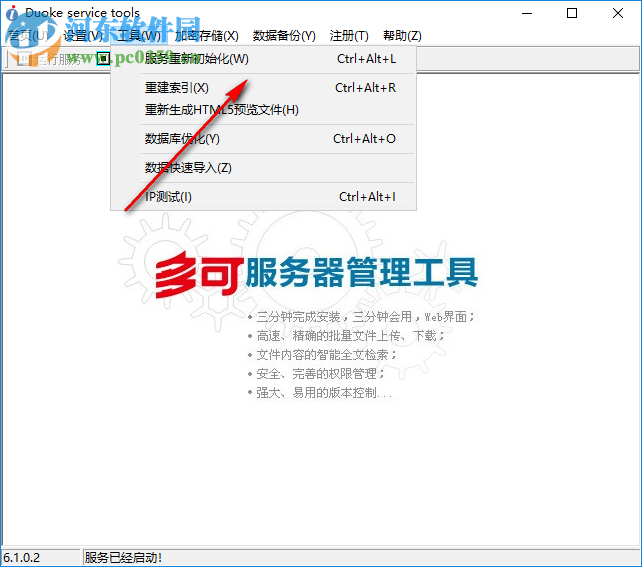
Task: Open the 设置(V) menu
Action: (x=84, y=36)
